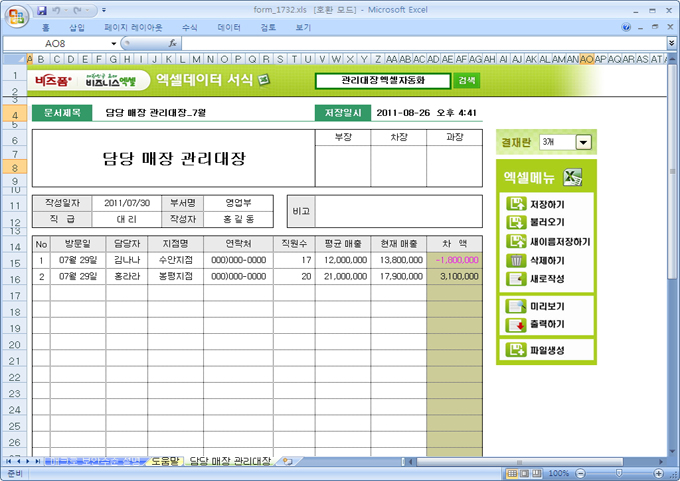Click the Office button orb
This screenshot has width=680, height=481.
pyautogui.click(x=16, y=16)
